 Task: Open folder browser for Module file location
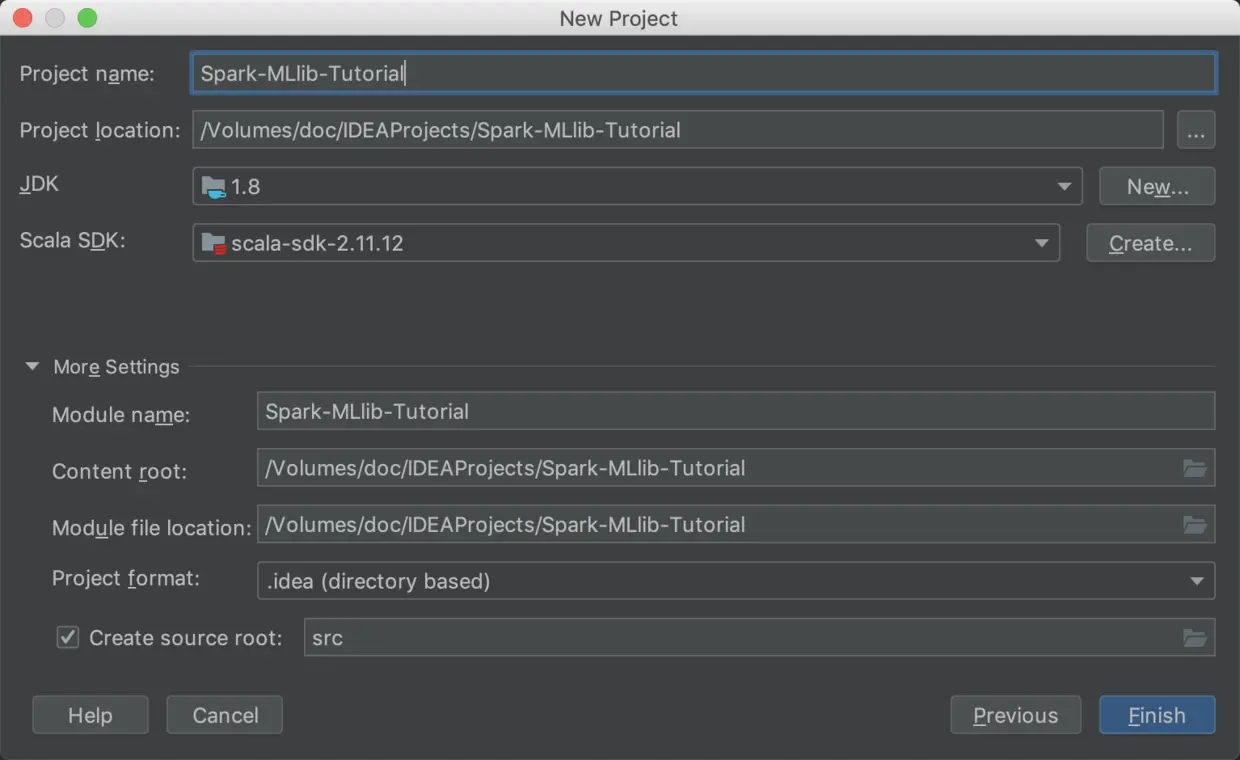(x=1194, y=524)
